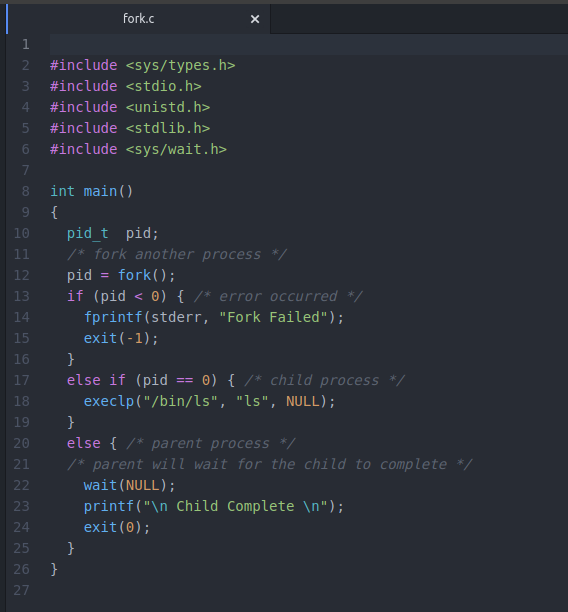
Task: Click the '<sys/wait.h>' header name
Action: pos(176,149)
